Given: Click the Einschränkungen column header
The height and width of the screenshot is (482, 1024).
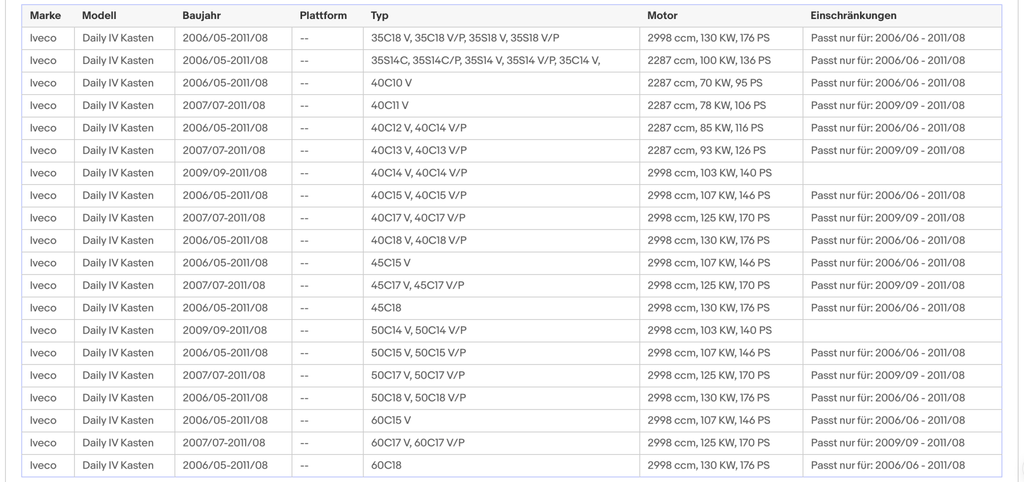Looking at the screenshot, I should coord(902,16).
